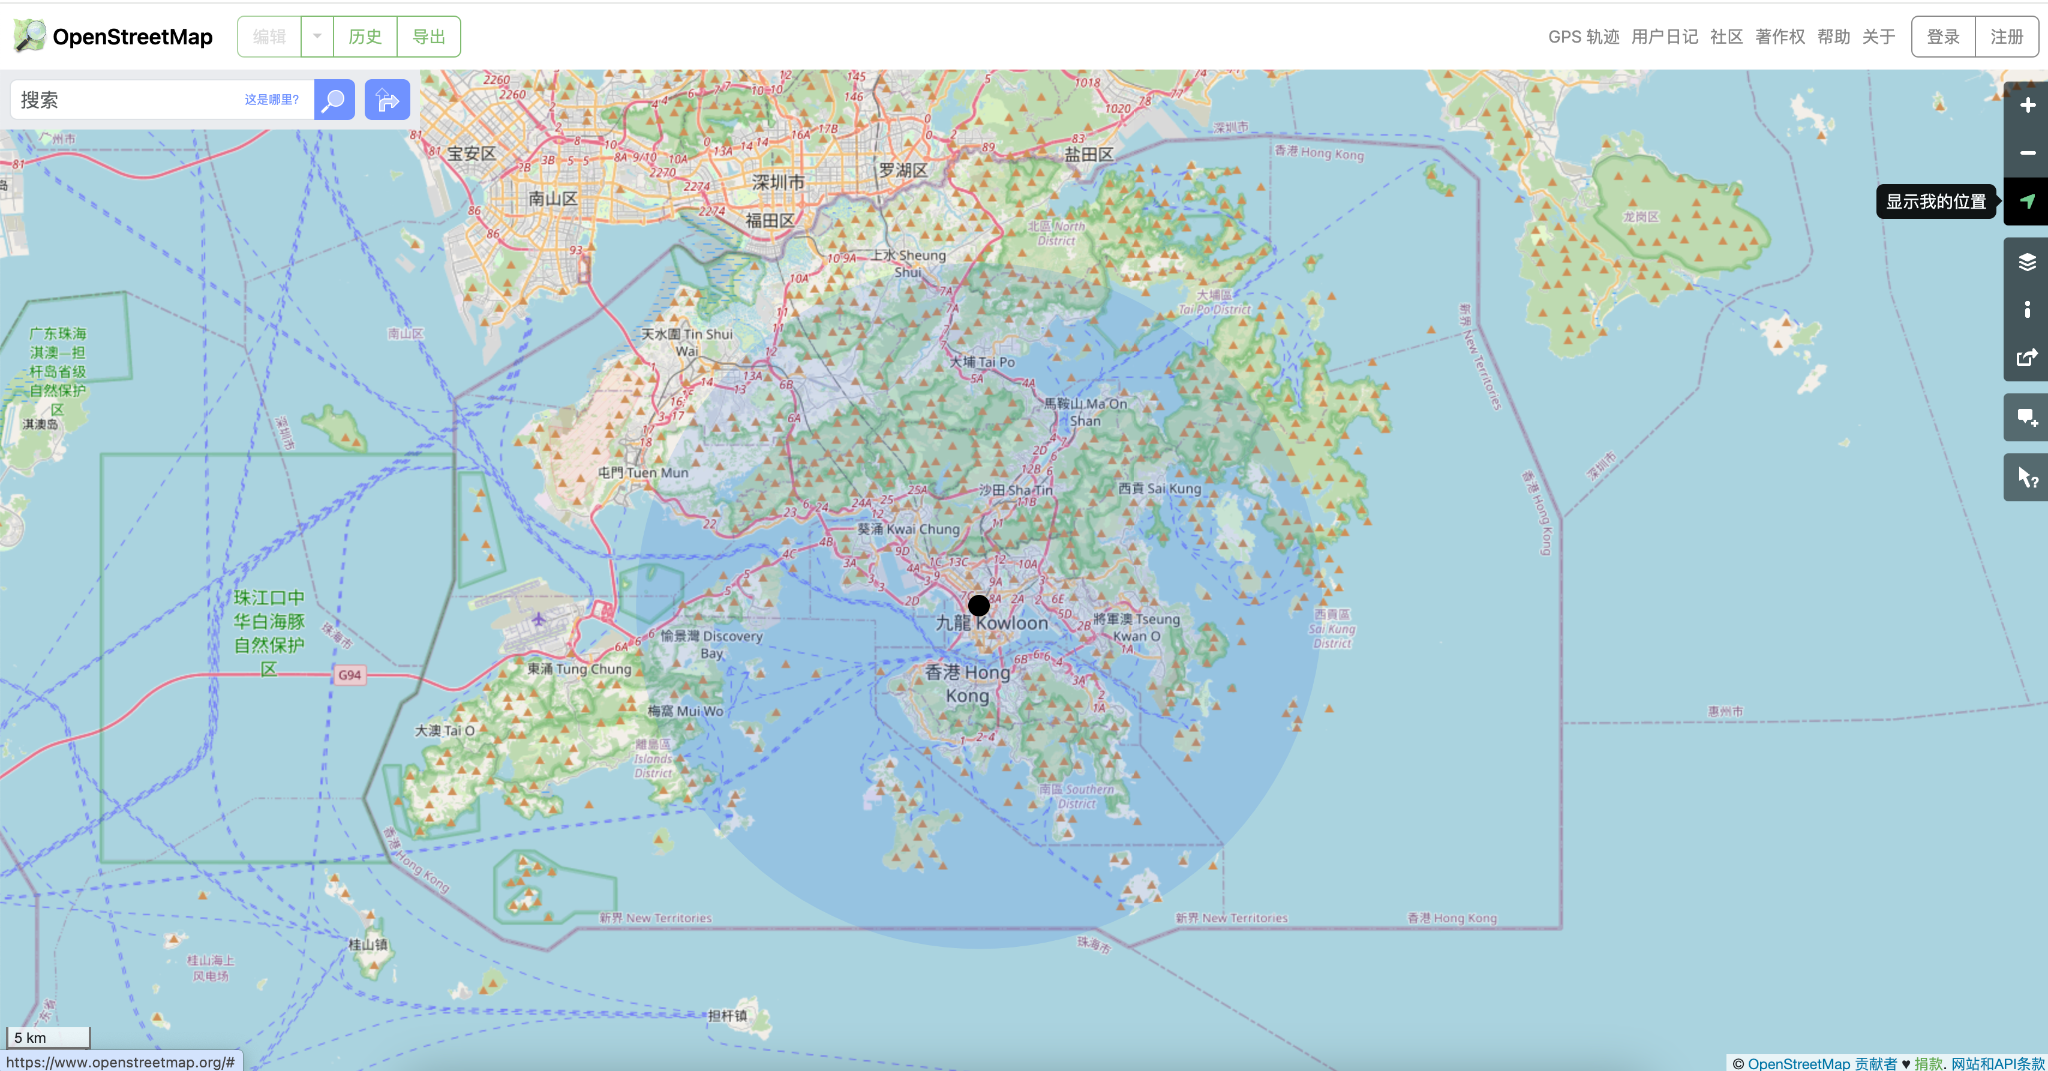Image resolution: width=2048 pixels, height=1071 pixels.
Task: Open the 历史 history tab
Action: (x=364, y=36)
